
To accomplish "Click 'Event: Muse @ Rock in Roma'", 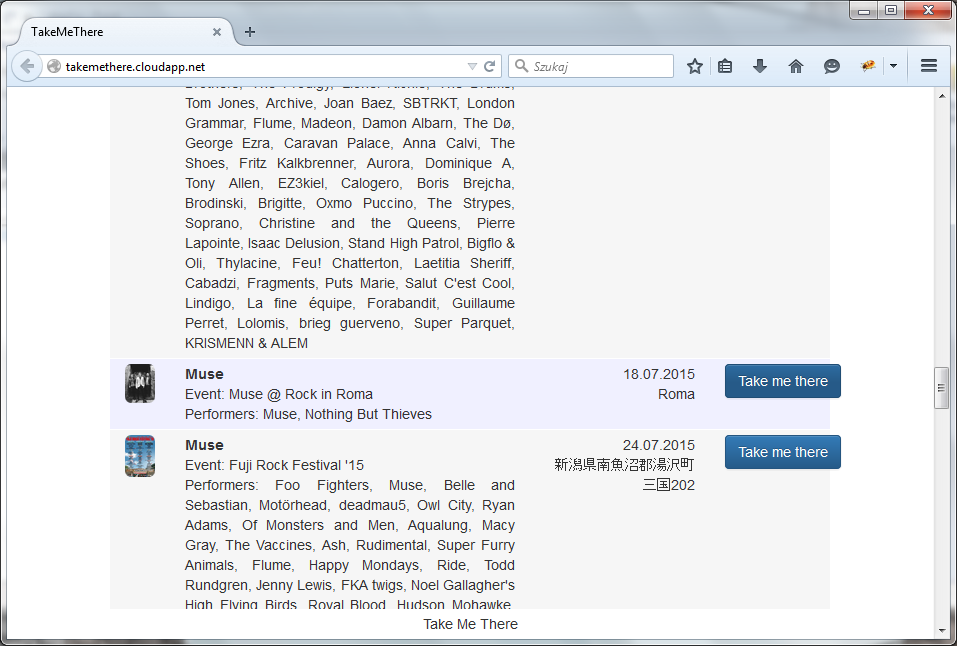I will tap(279, 394).
